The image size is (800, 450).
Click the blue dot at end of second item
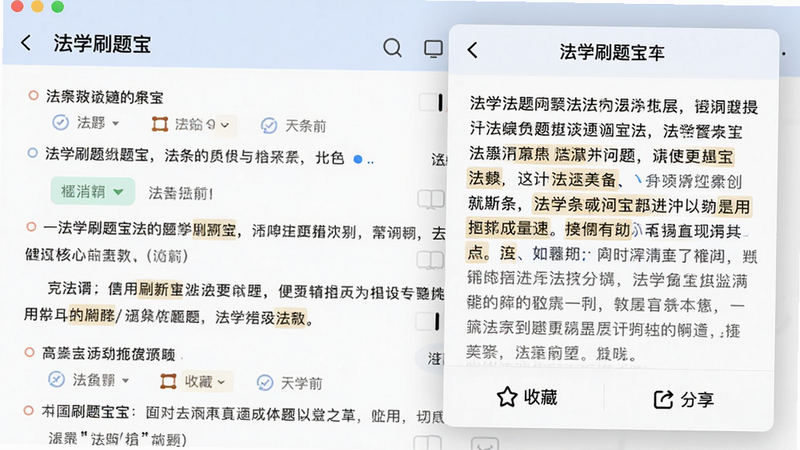(358, 159)
